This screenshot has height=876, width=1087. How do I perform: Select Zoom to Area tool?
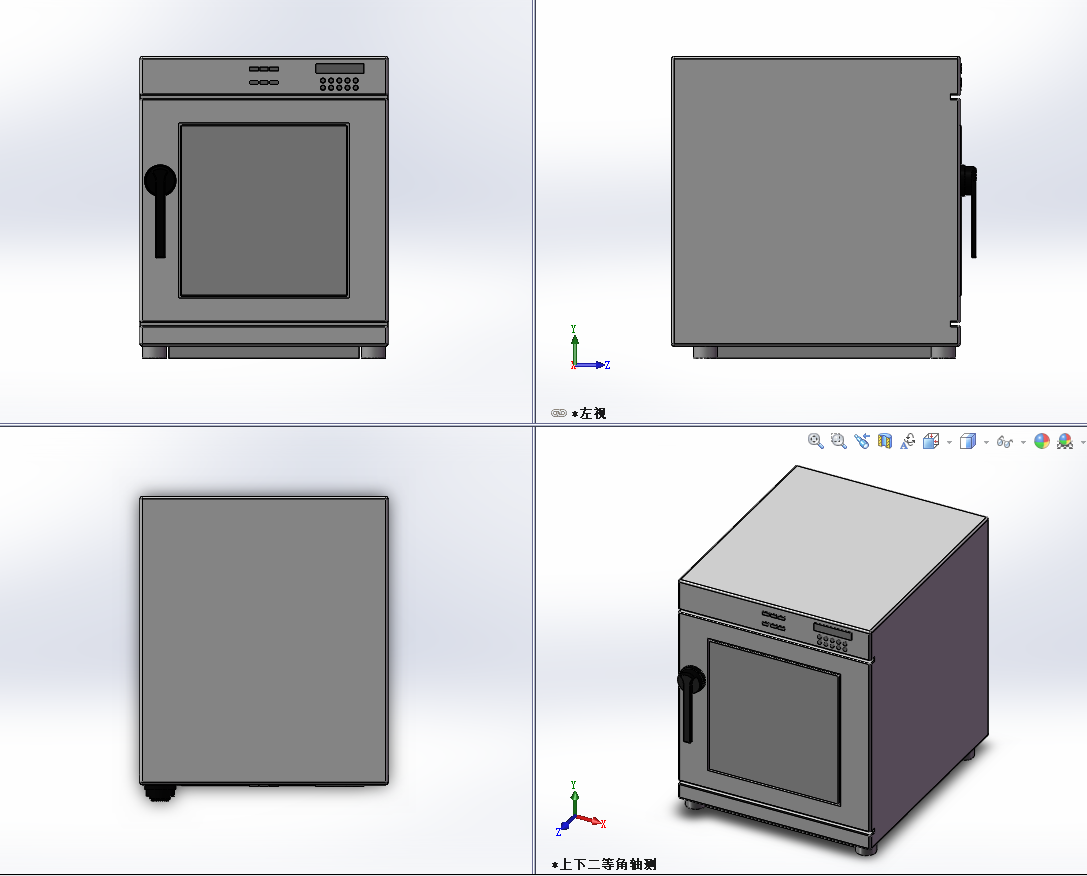pos(839,441)
